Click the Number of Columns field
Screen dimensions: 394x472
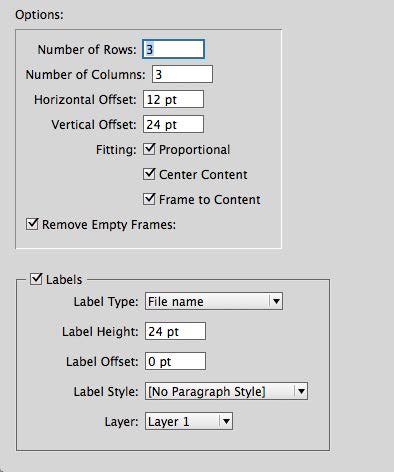[x=182, y=74]
